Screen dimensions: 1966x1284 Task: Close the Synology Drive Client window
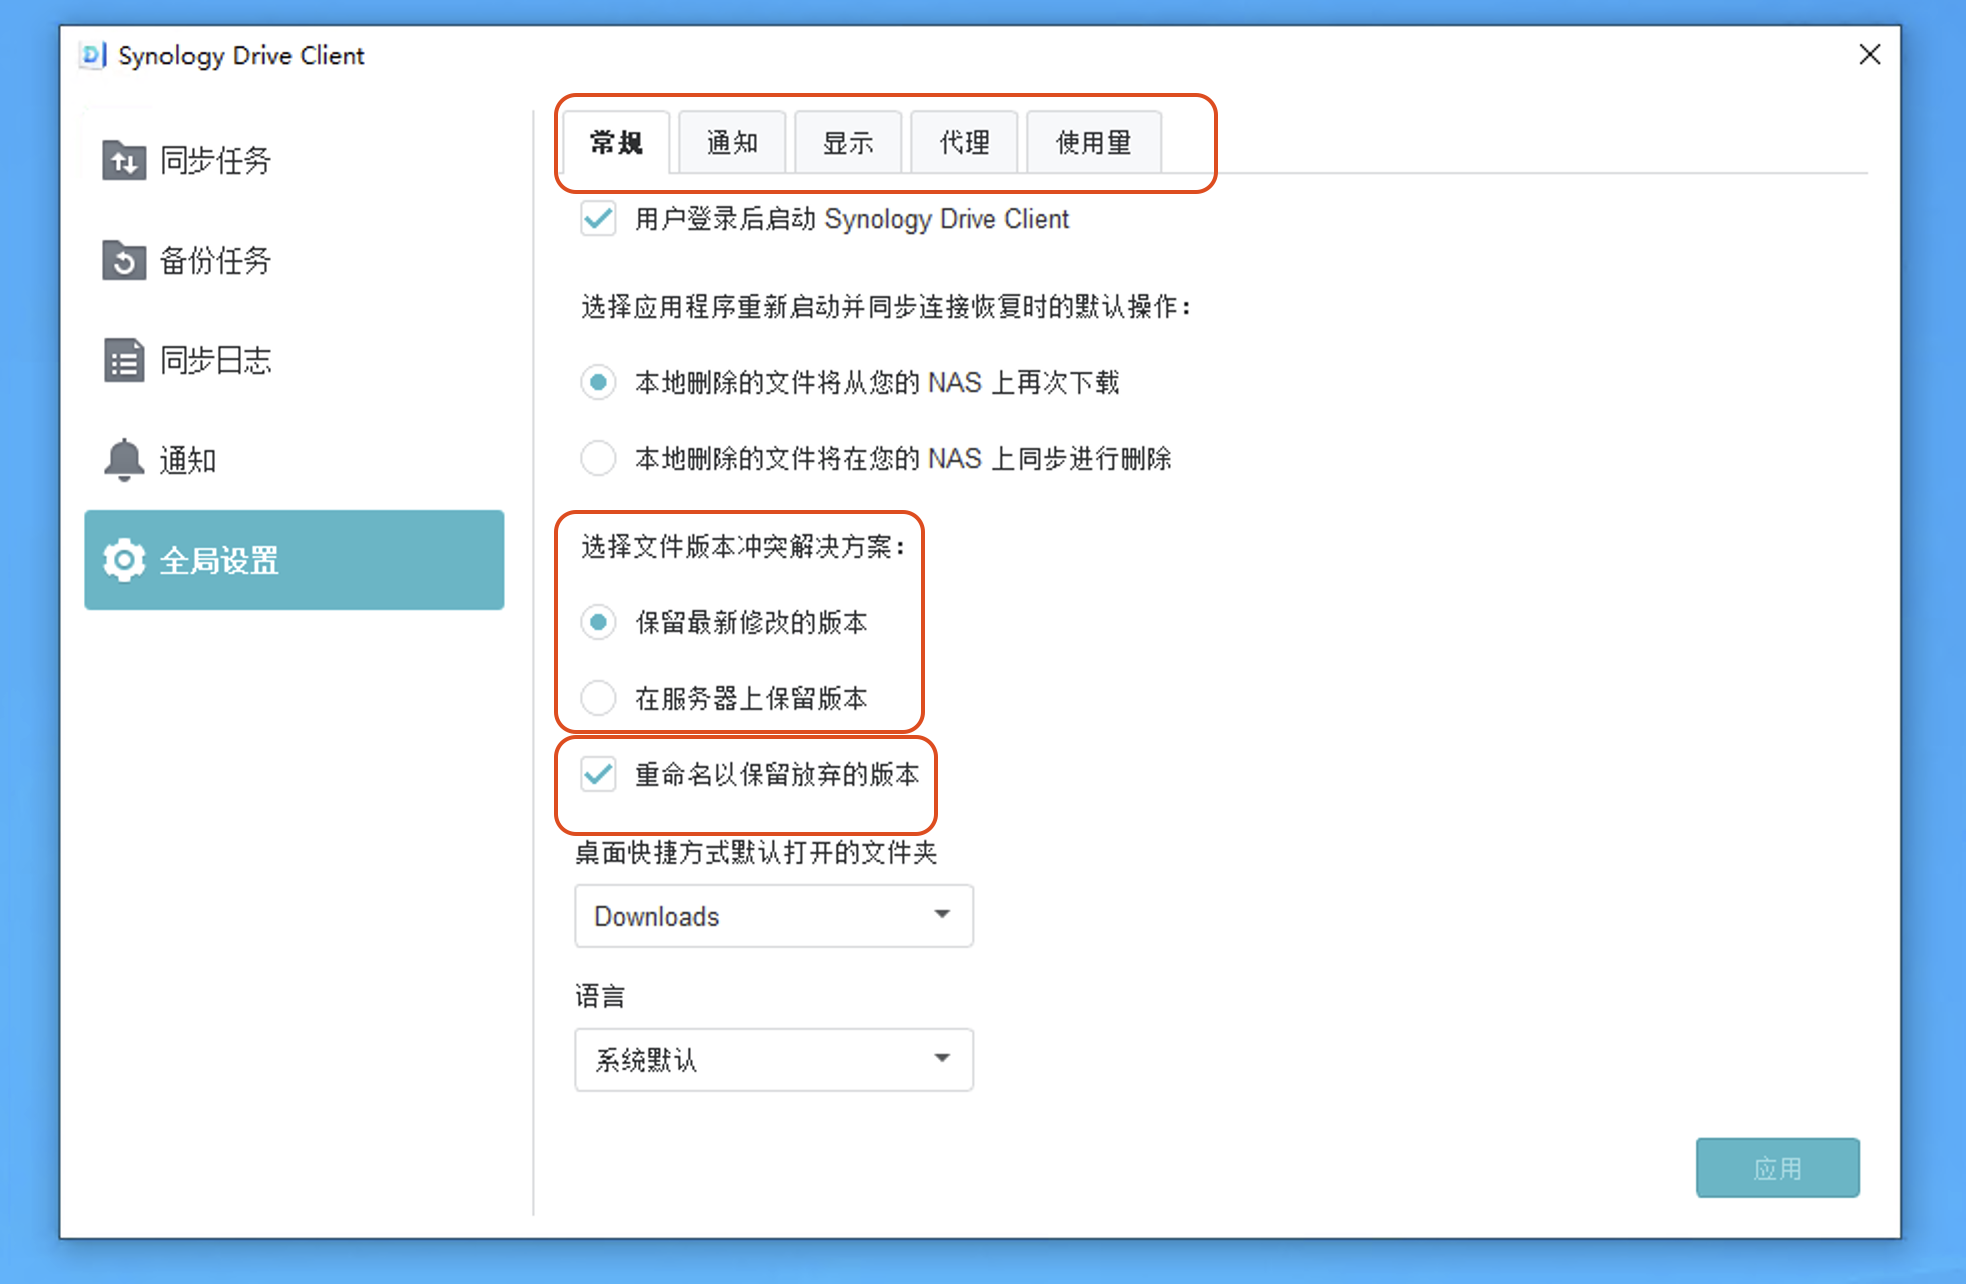click(x=1870, y=55)
